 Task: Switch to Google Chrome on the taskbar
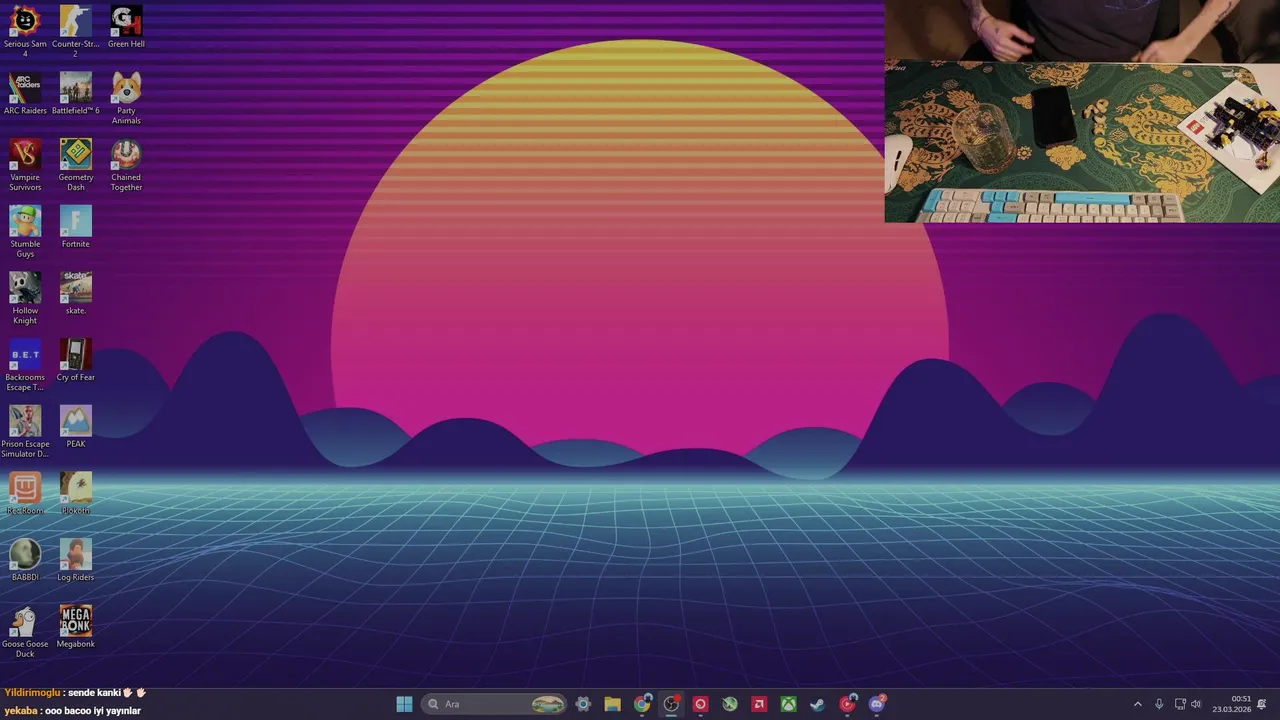[642, 704]
